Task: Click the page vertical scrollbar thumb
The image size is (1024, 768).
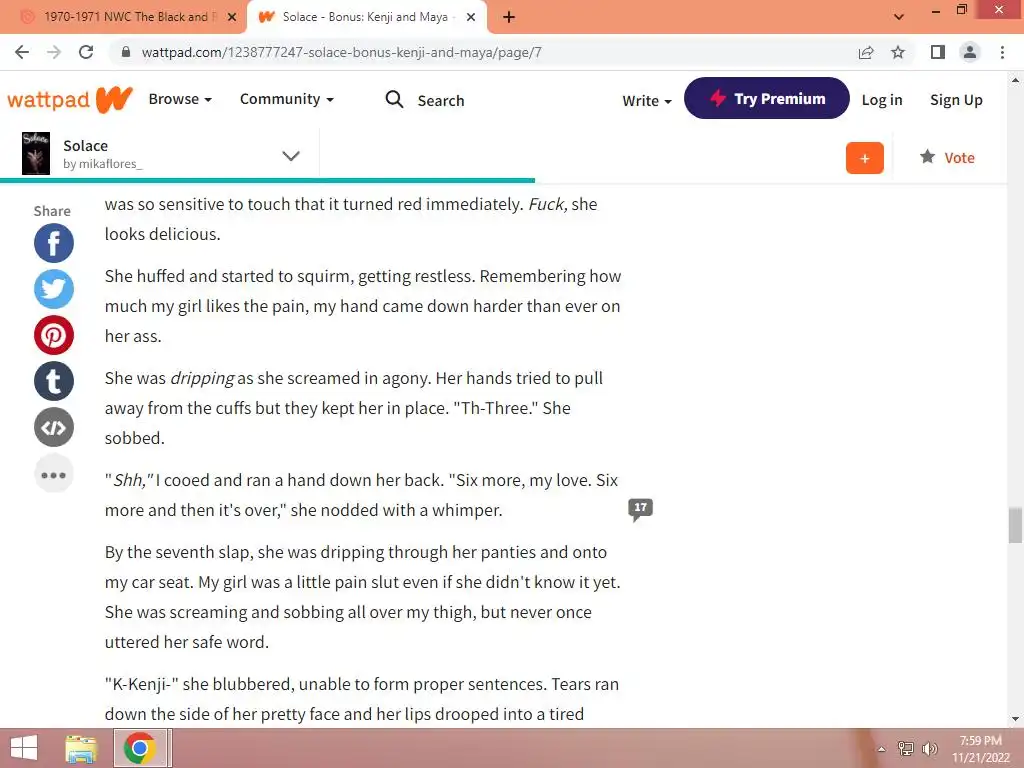Action: [x=1015, y=525]
